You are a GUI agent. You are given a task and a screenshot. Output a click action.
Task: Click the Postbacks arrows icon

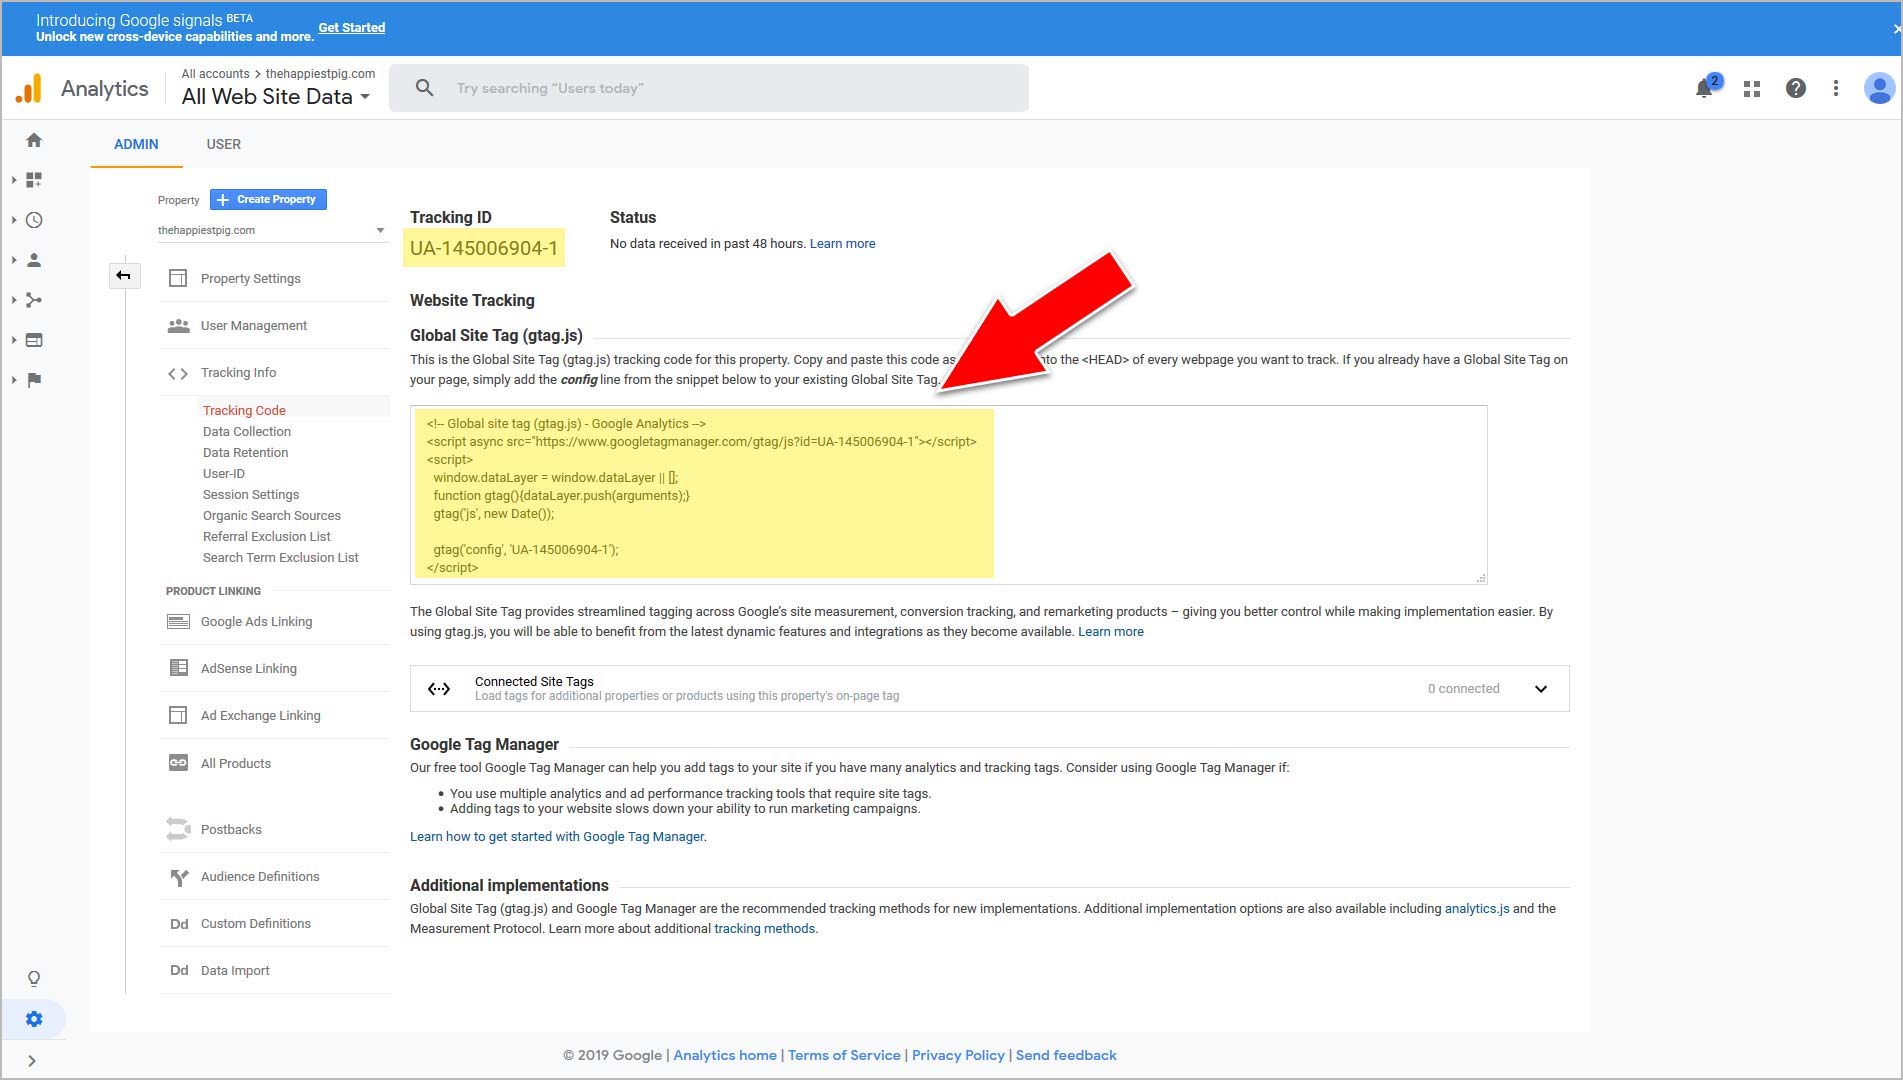[x=178, y=829]
